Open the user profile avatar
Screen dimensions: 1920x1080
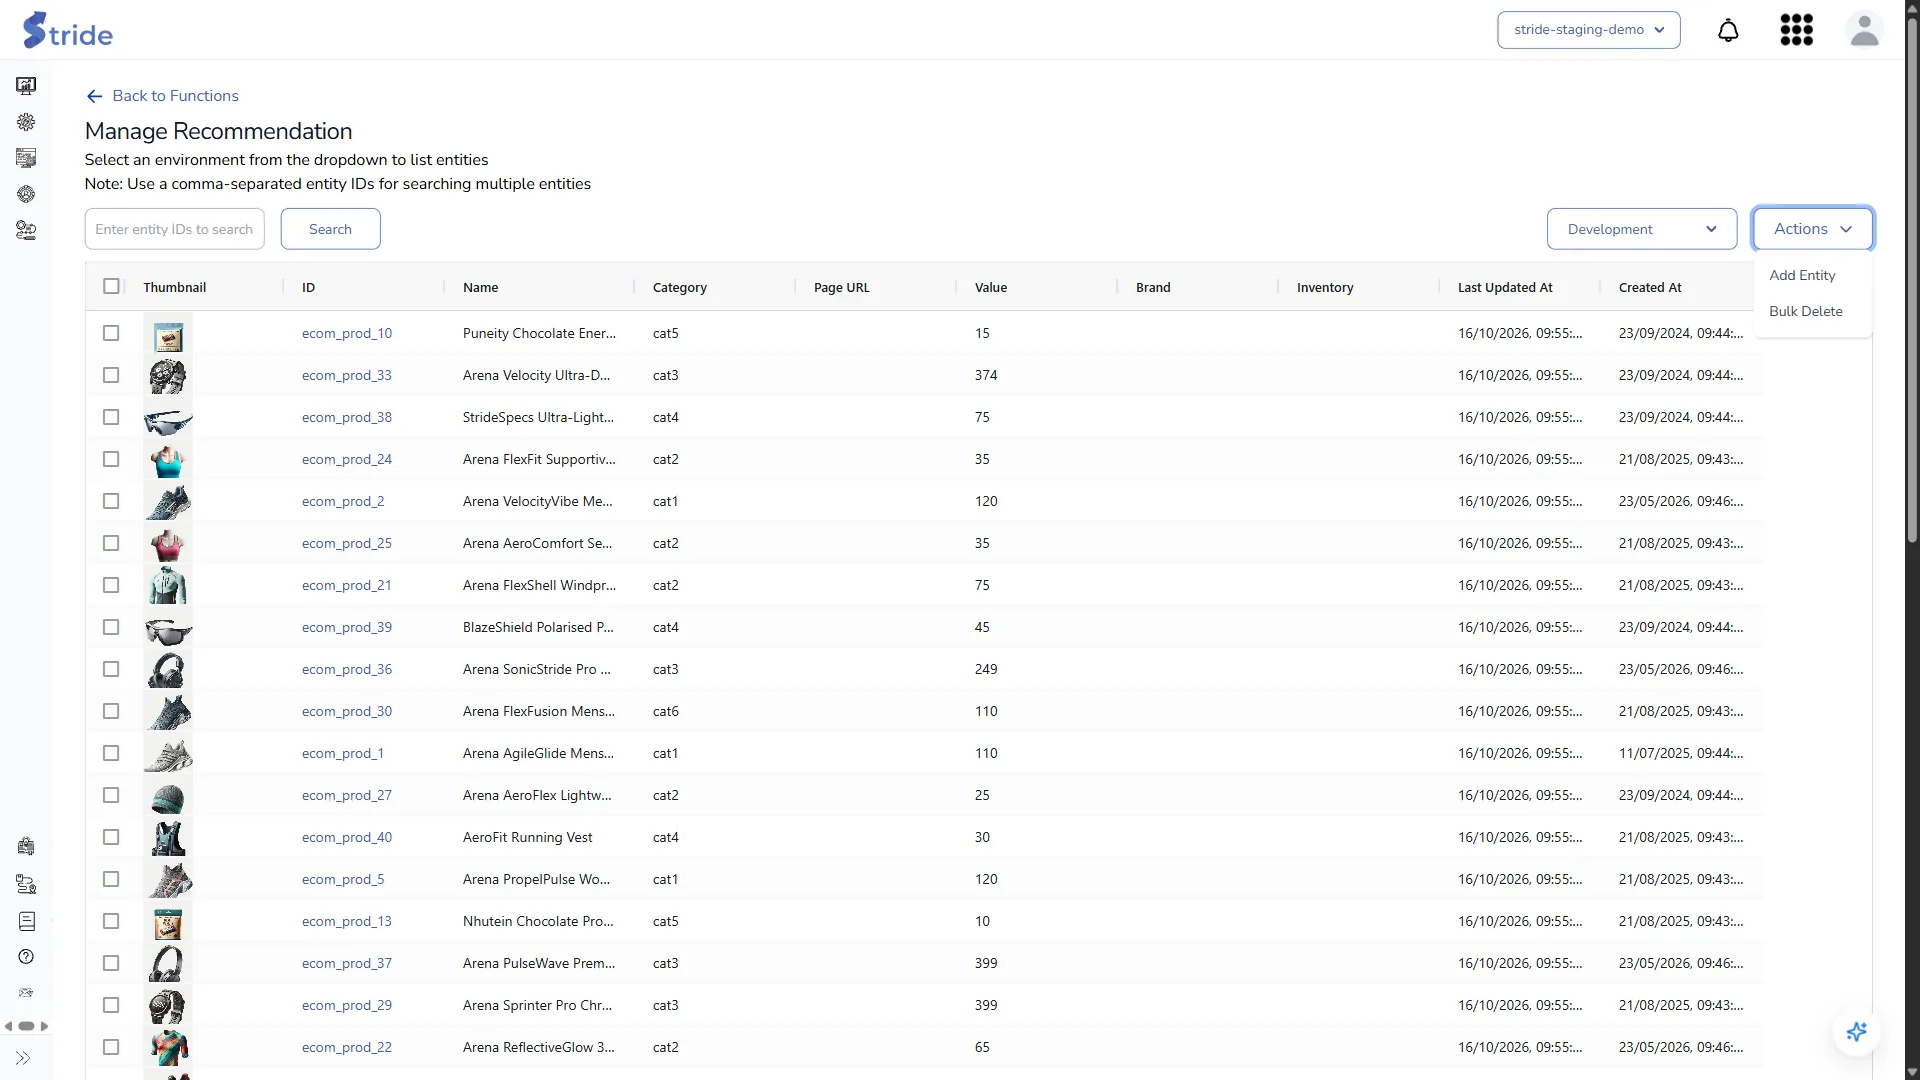pyautogui.click(x=1864, y=30)
